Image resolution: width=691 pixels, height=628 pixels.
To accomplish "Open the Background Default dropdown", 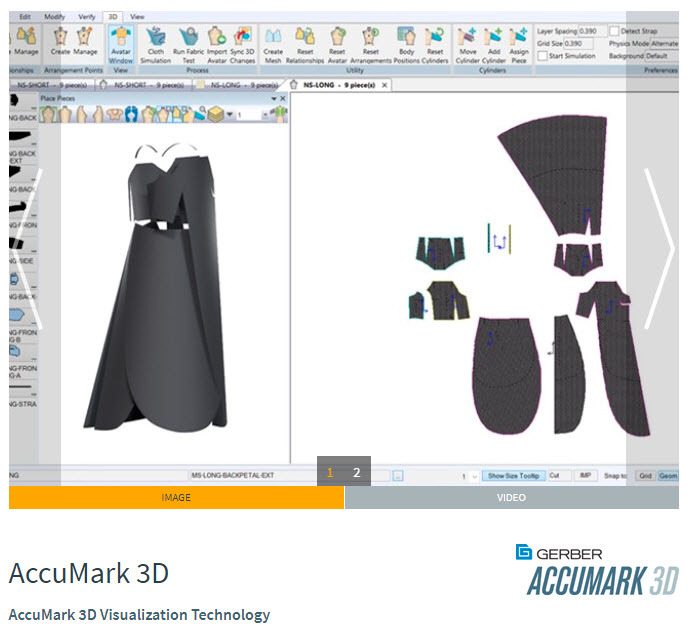I will [x=662, y=56].
